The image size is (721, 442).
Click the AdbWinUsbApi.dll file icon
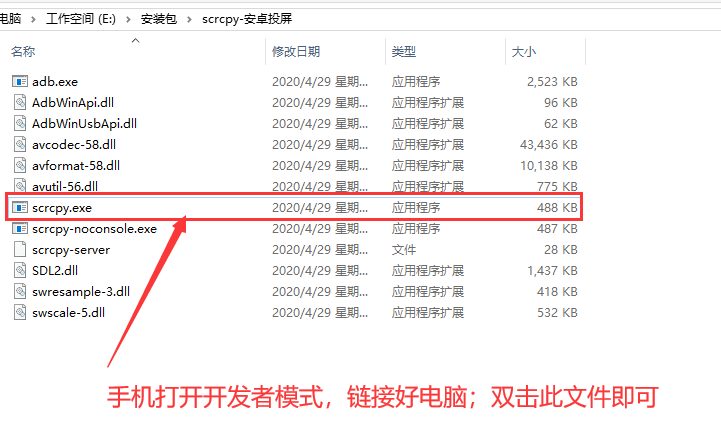tap(20, 124)
